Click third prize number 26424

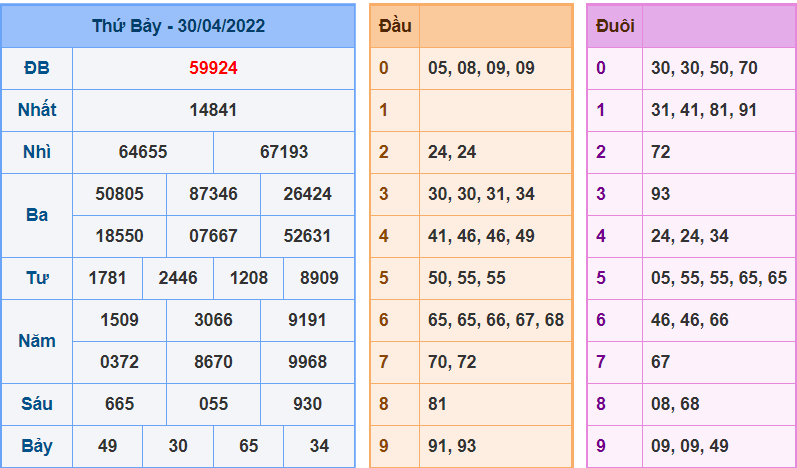click(308, 194)
